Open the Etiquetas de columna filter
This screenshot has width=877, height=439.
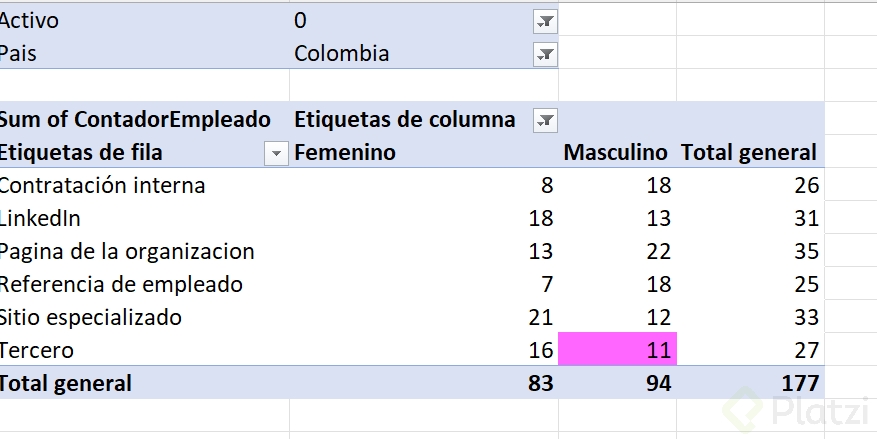(x=545, y=120)
